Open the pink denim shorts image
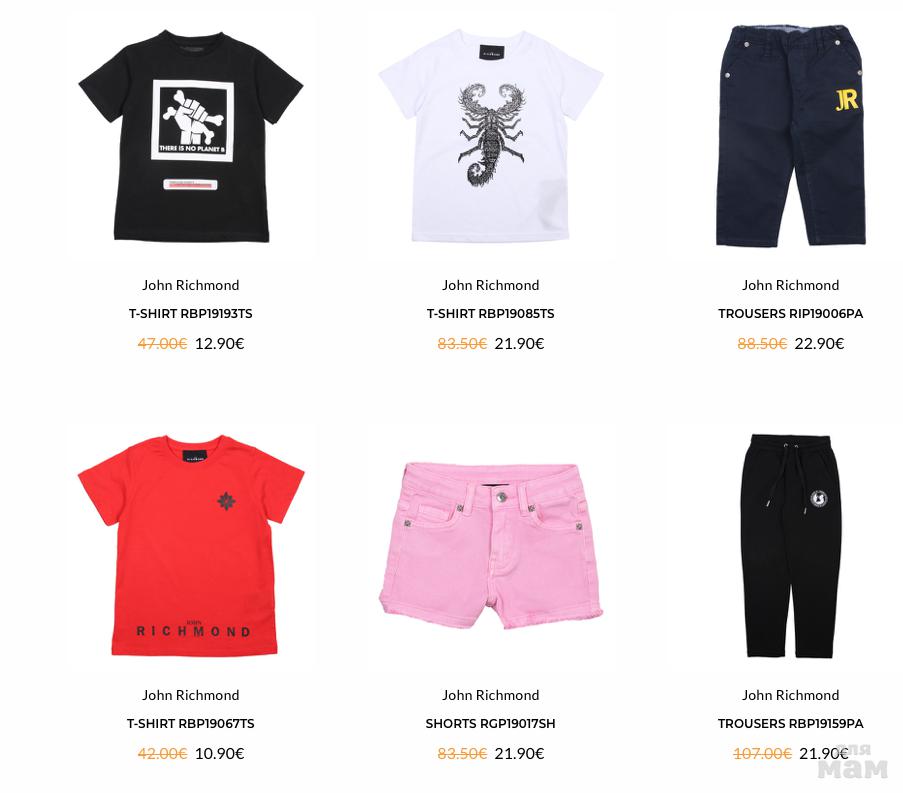This screenshot has height=793, width=903. pyautogui.click(x=491, y=545)
